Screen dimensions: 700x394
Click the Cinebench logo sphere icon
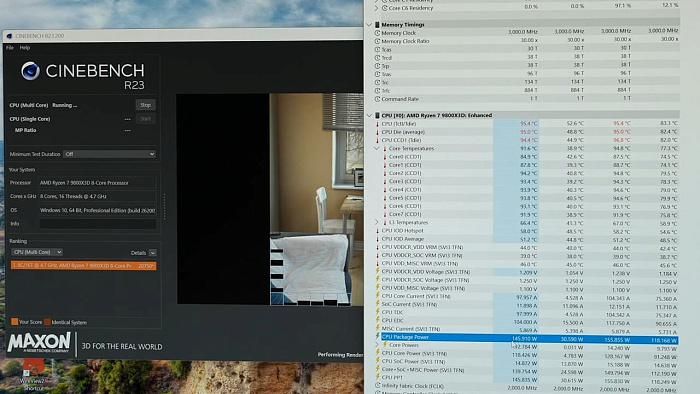pos(30,71)
